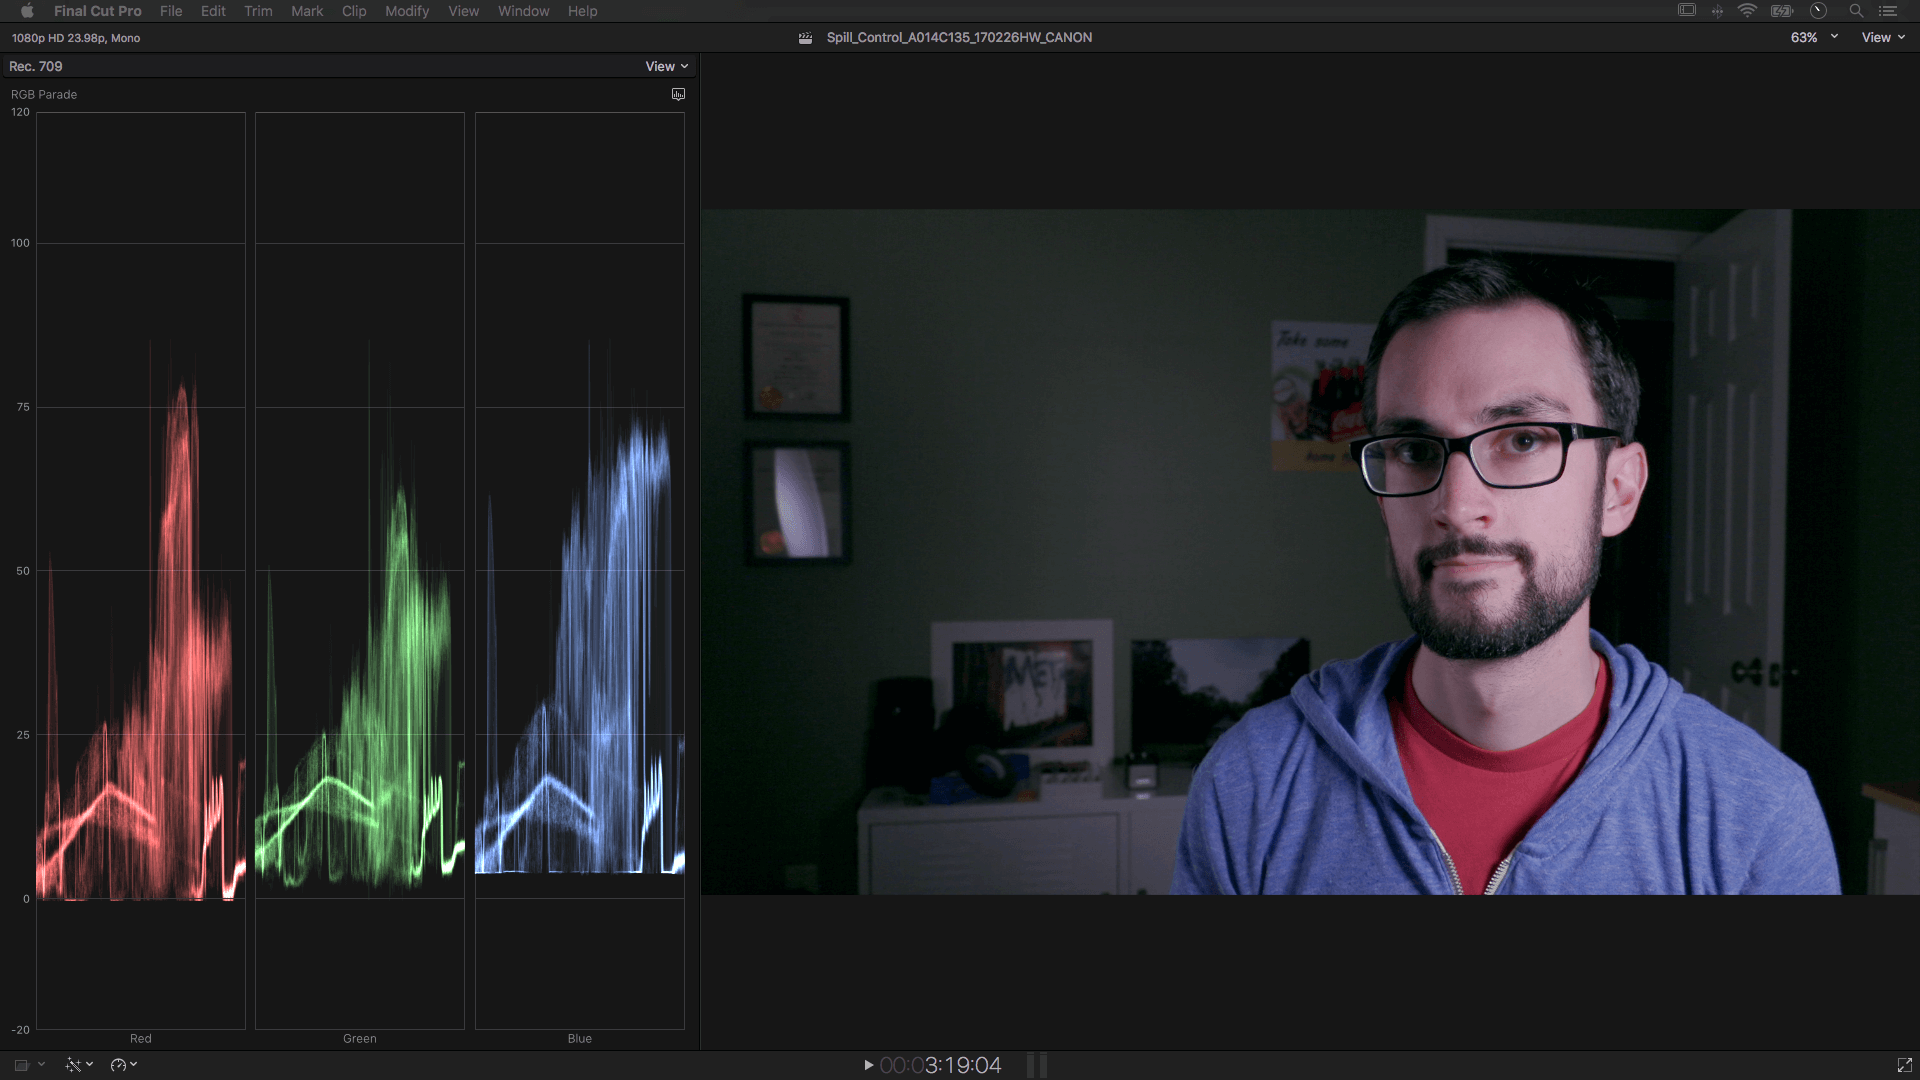Click the screen mirroring display icon
The image size is (1920, 1080).
click(1687, 11)
